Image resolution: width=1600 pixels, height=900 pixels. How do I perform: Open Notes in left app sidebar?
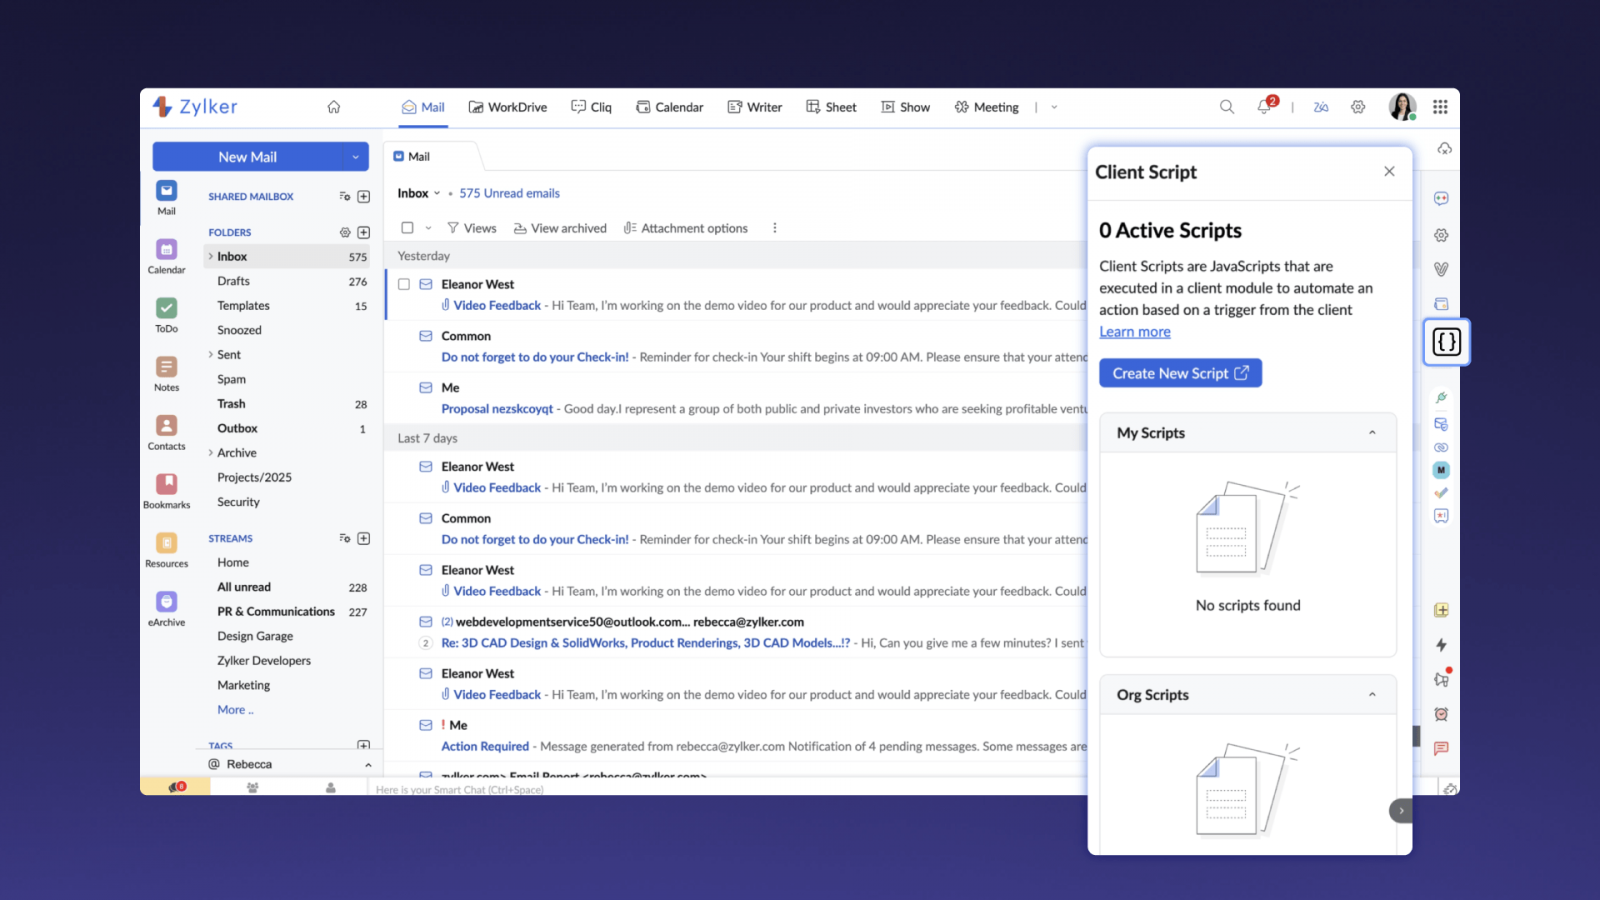[x=166, y=373]
